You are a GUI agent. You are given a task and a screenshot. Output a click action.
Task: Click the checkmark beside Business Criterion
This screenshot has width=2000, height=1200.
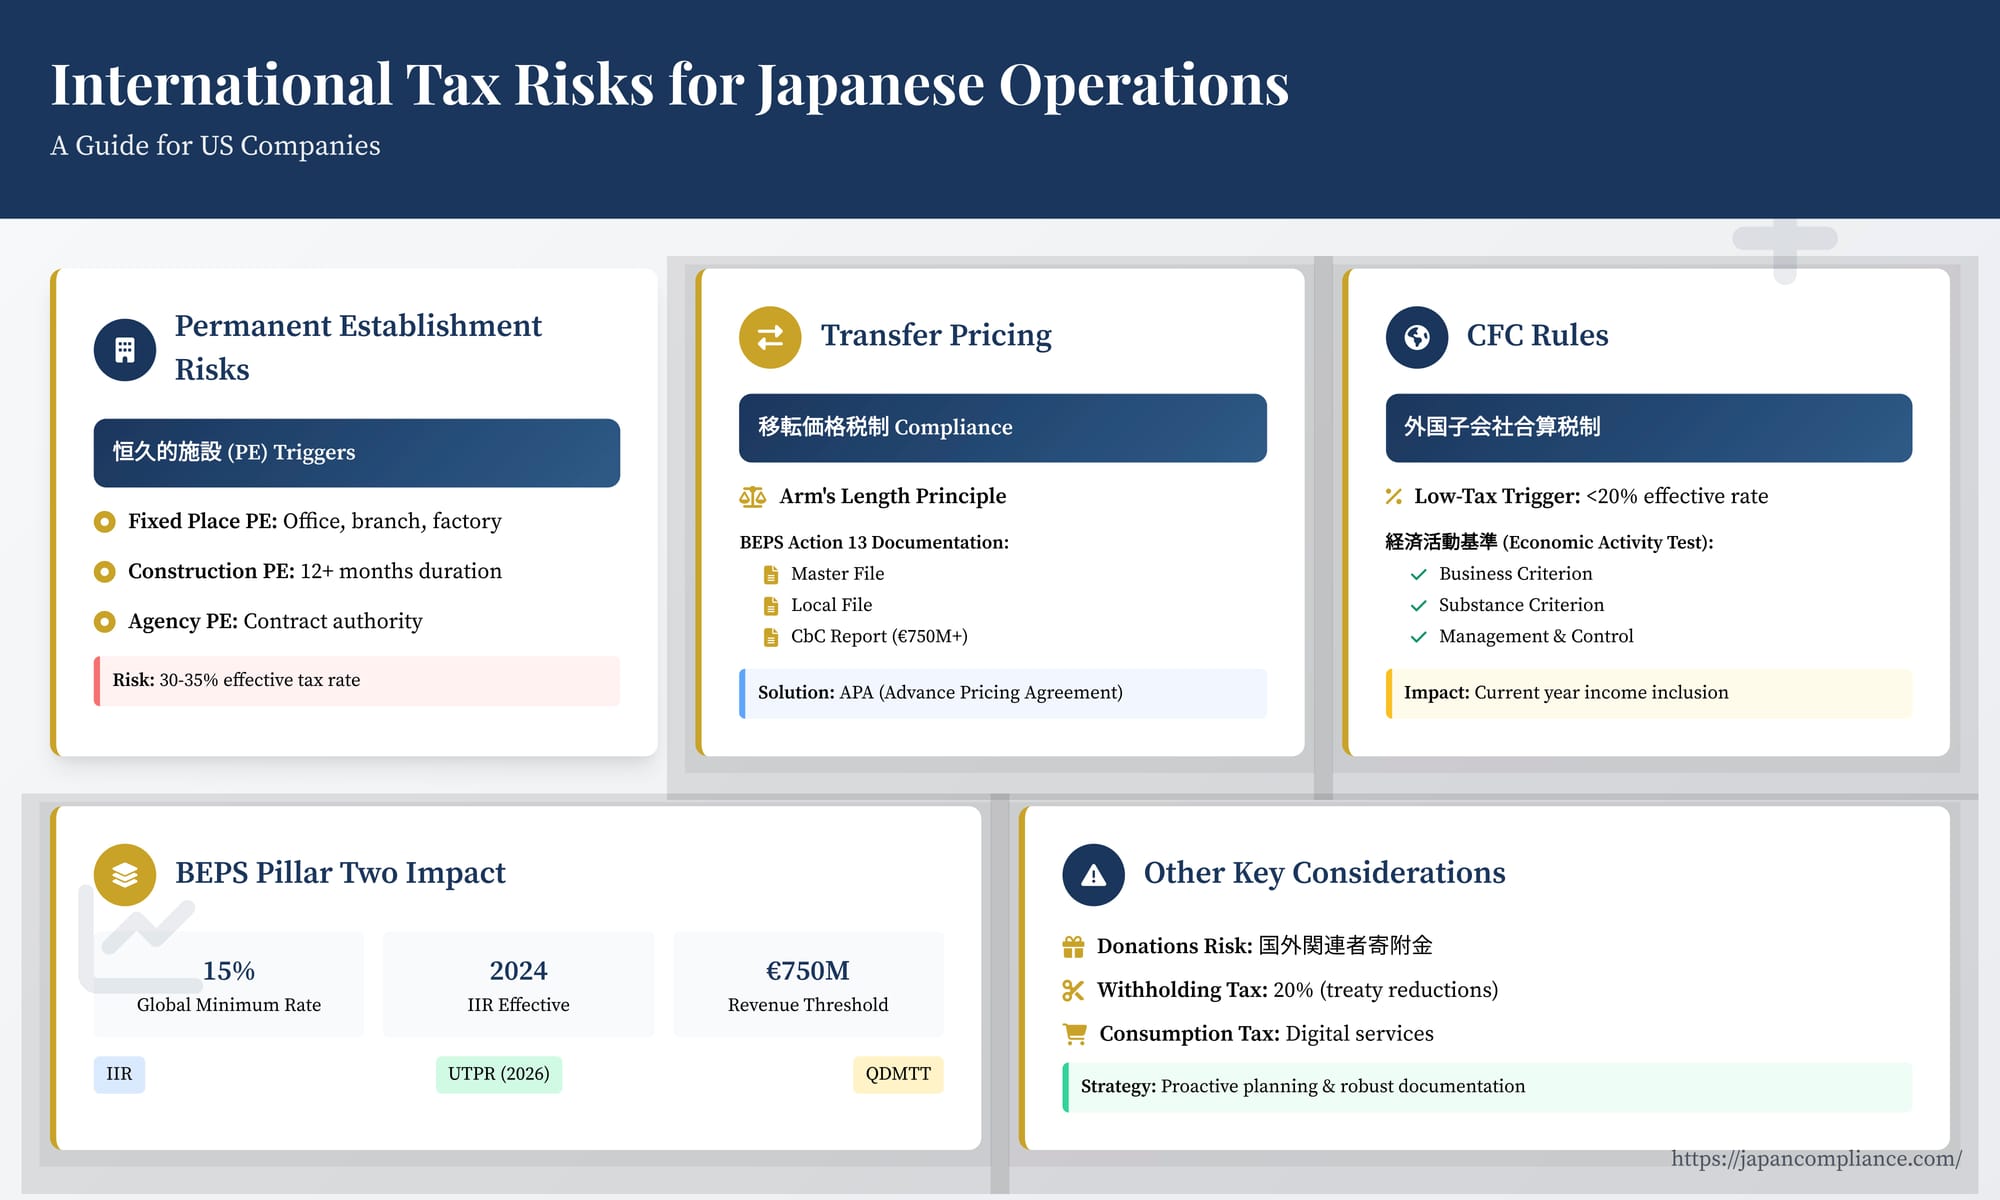[1418, 574]
